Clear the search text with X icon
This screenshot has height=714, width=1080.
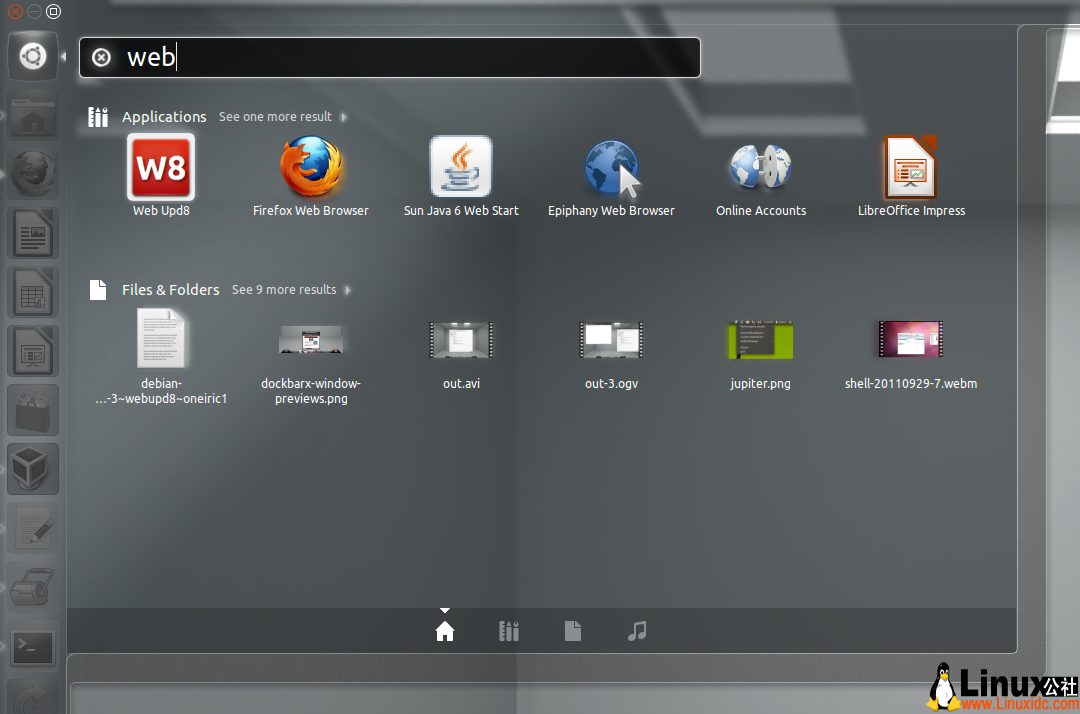click(101, 58)
